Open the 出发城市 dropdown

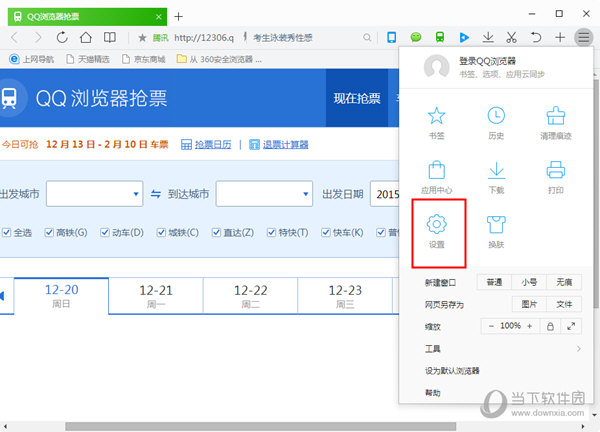(95, 194)
